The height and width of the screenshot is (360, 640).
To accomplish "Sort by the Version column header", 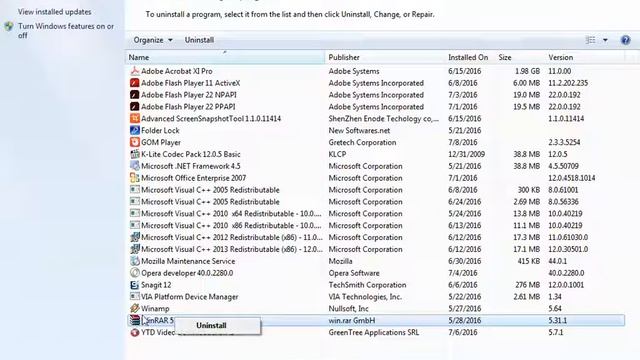I will click(585, 58).
